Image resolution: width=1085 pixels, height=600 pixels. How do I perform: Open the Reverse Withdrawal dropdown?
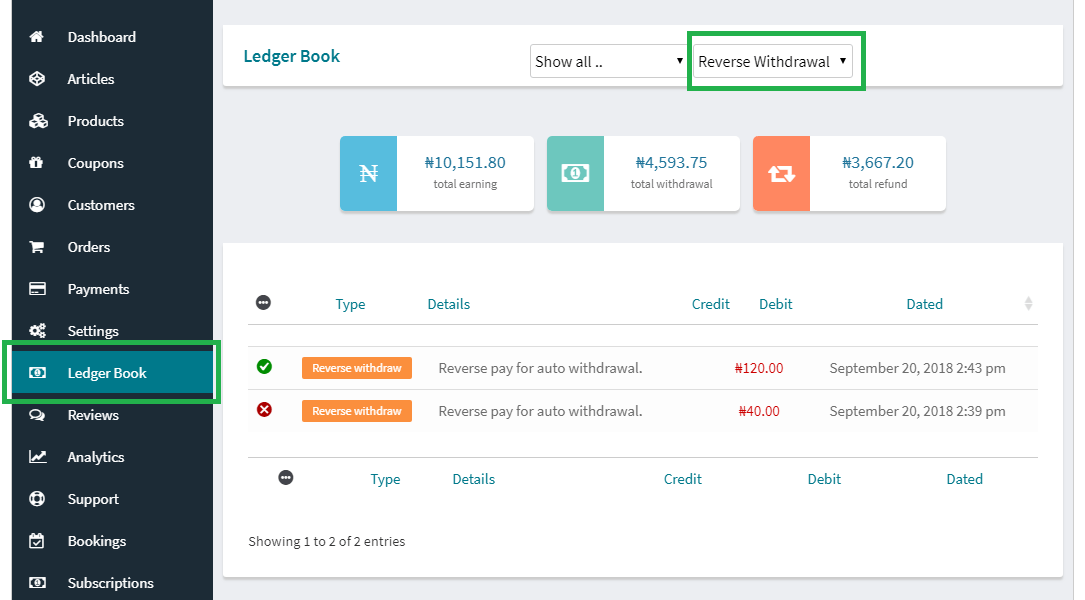point(771,61)
